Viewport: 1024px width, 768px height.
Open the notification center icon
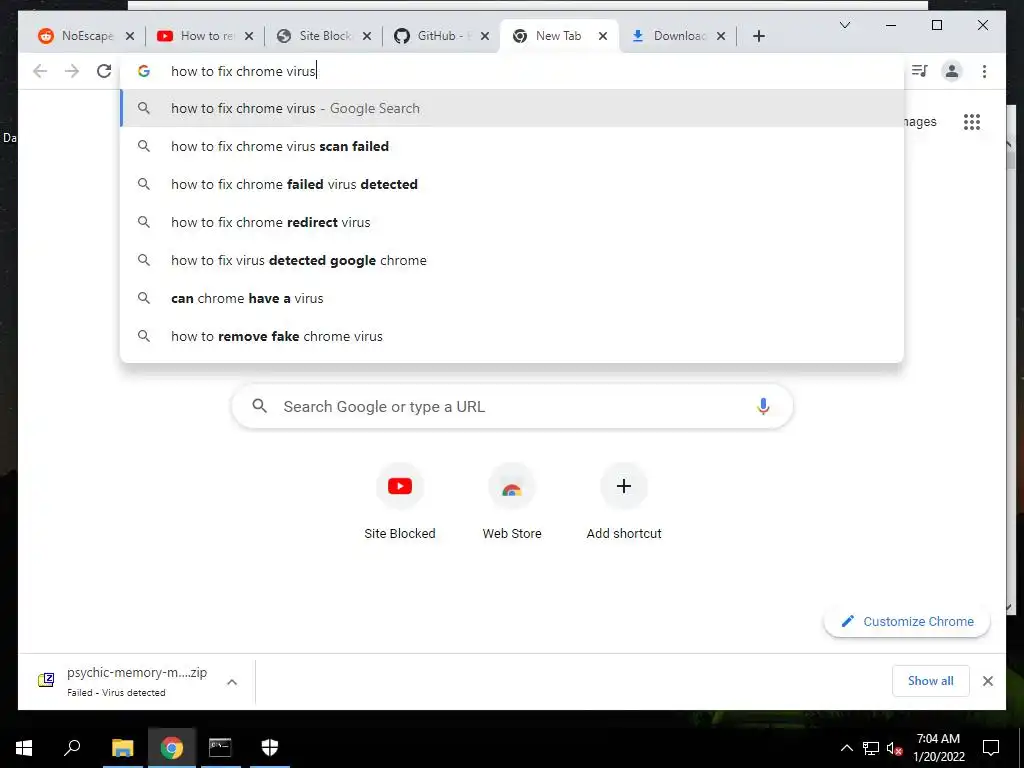click(991, 748)
